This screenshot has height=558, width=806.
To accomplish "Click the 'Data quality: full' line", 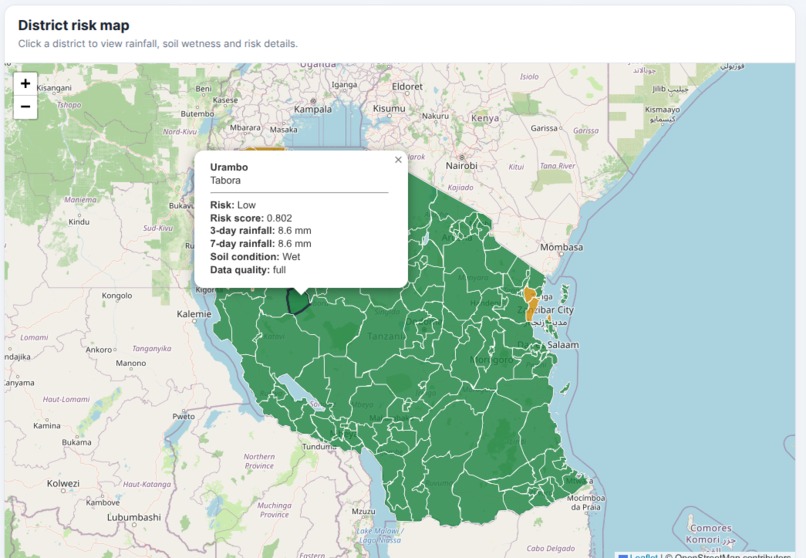I will (x=248, y=270).
